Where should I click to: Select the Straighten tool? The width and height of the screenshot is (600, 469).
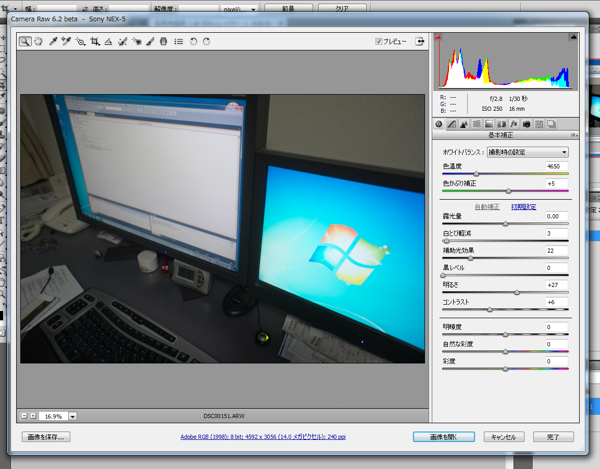(109, 41)
